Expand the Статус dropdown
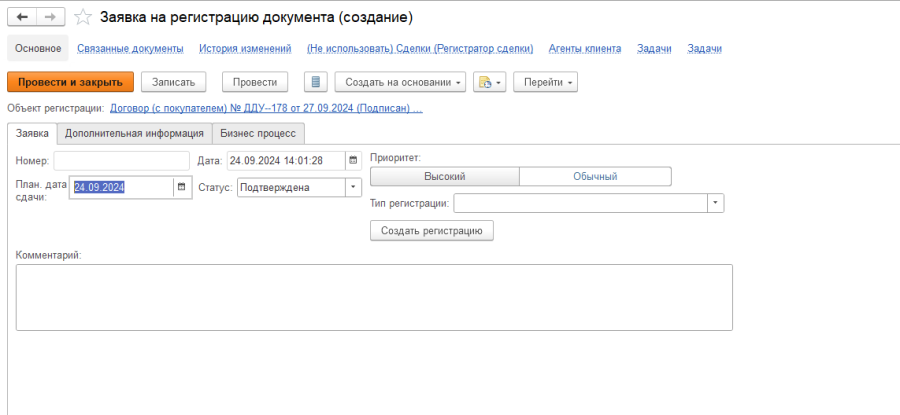The height and width of the screenshot is (415, 900). [x=353, y=187]
